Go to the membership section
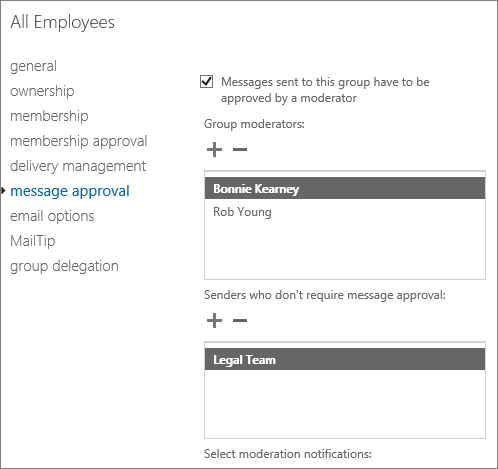 click(49, 116)
